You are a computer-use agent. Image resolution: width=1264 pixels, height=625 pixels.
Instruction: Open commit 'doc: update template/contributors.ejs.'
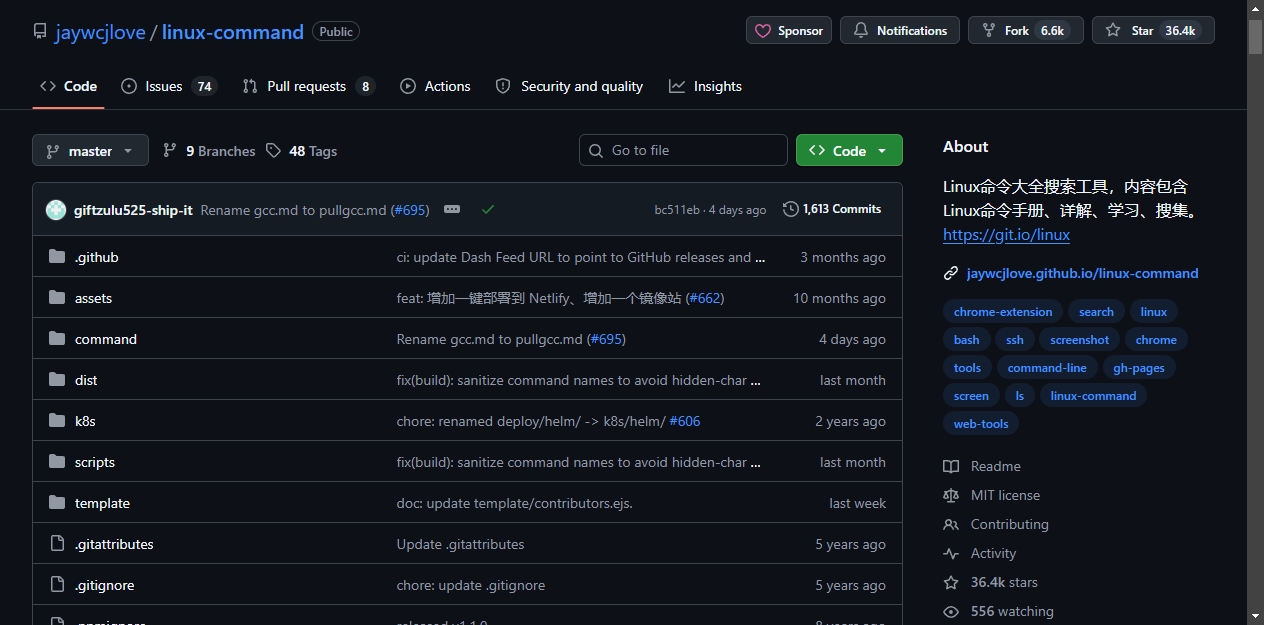click(515, 503)
